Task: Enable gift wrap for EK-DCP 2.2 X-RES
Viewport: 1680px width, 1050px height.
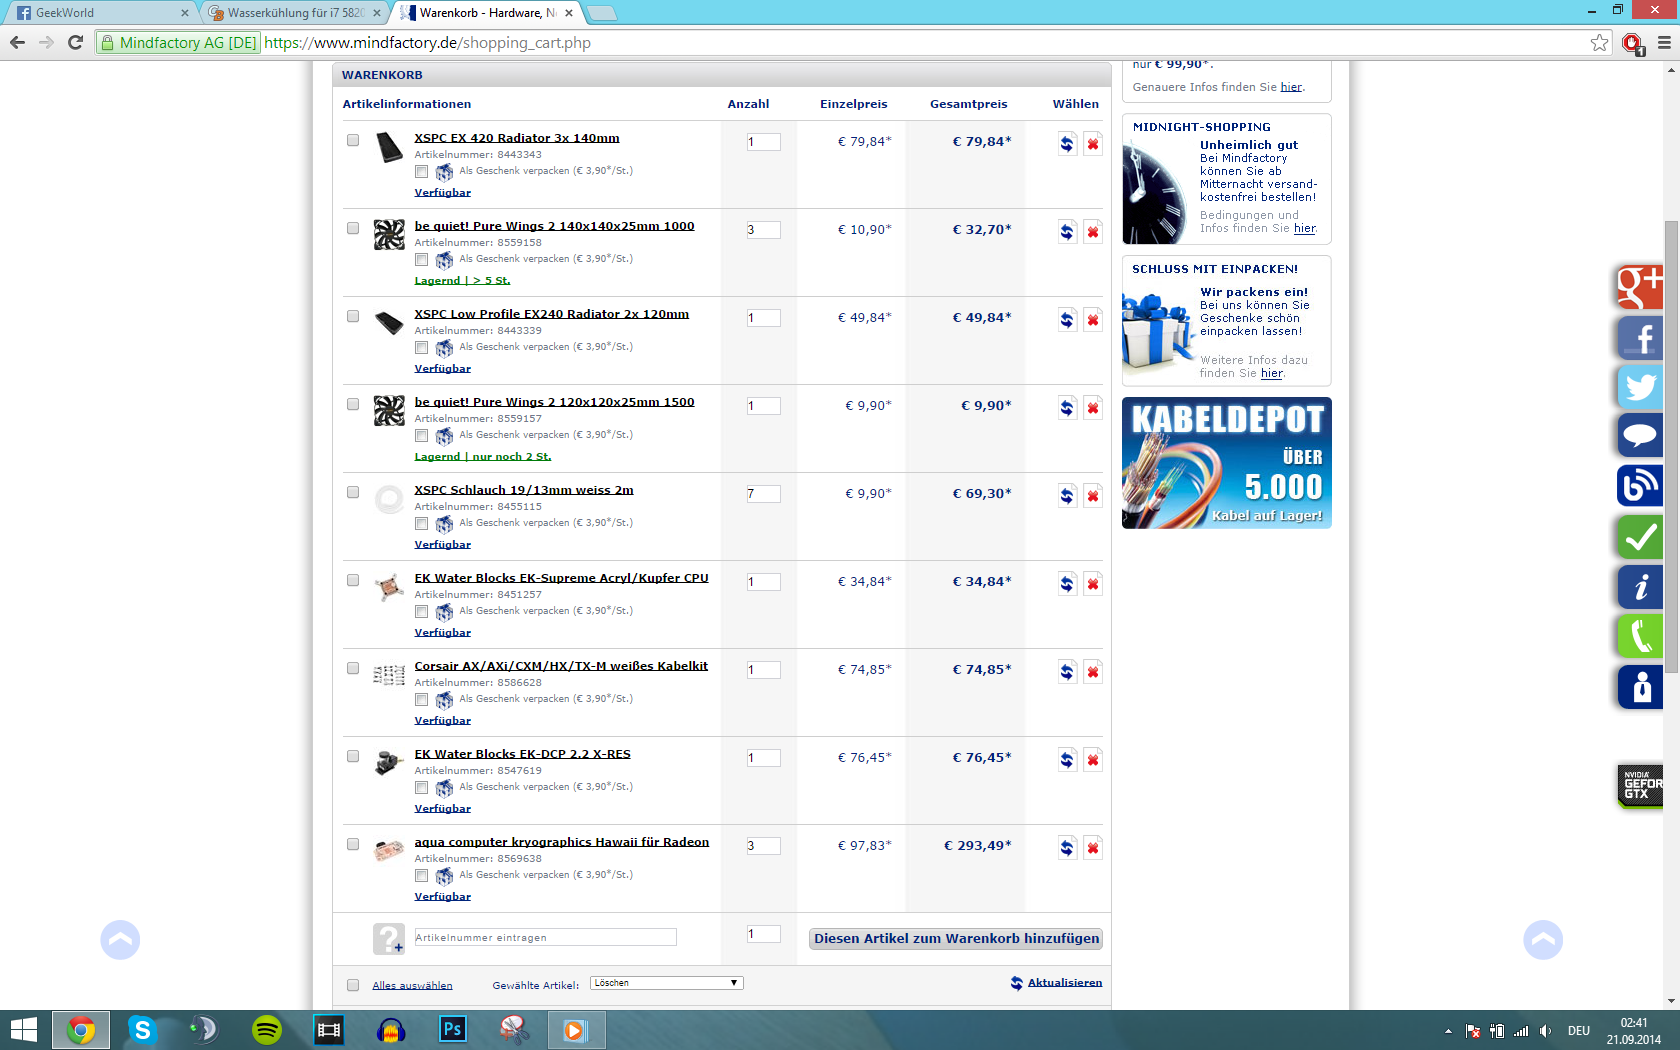Action: coord(421,788)
